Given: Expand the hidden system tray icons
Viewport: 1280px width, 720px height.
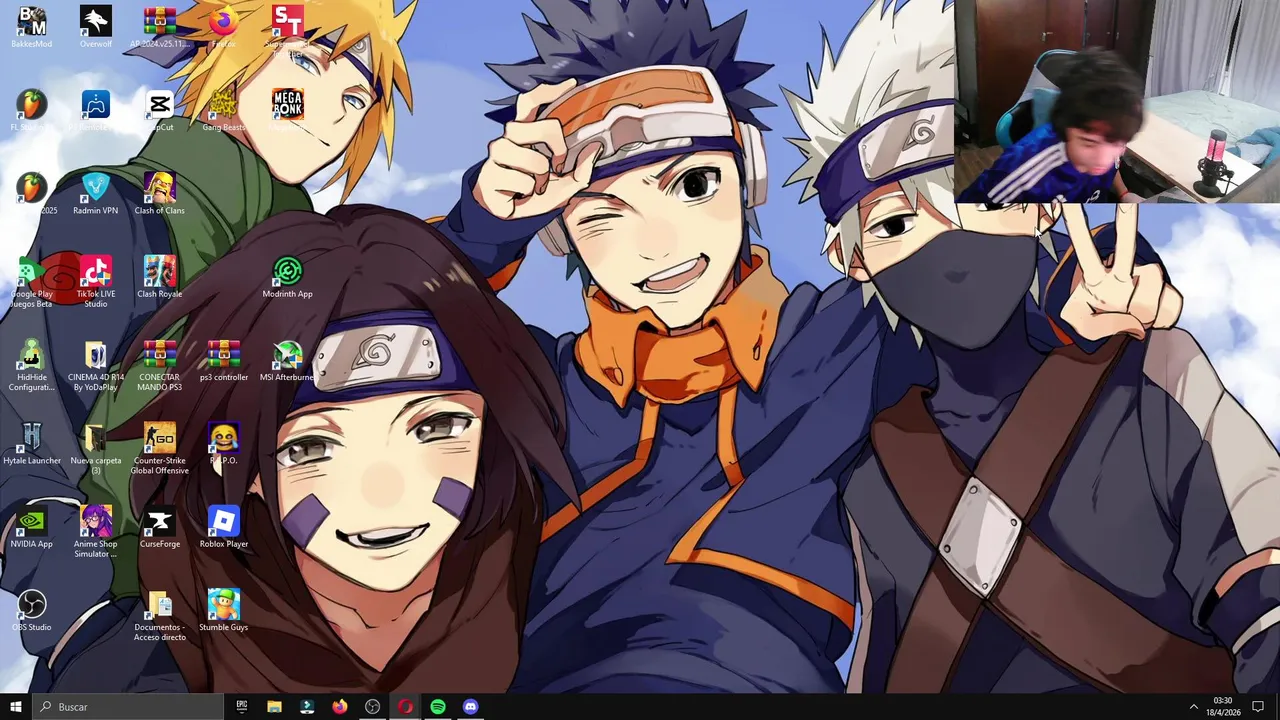Looking at the screenshot, I should coord(1193,706).
